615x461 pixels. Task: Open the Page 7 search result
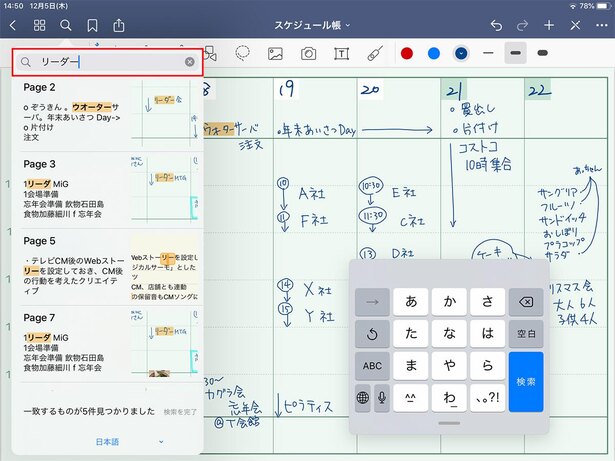pyautogui.click(x=110, y=344)
